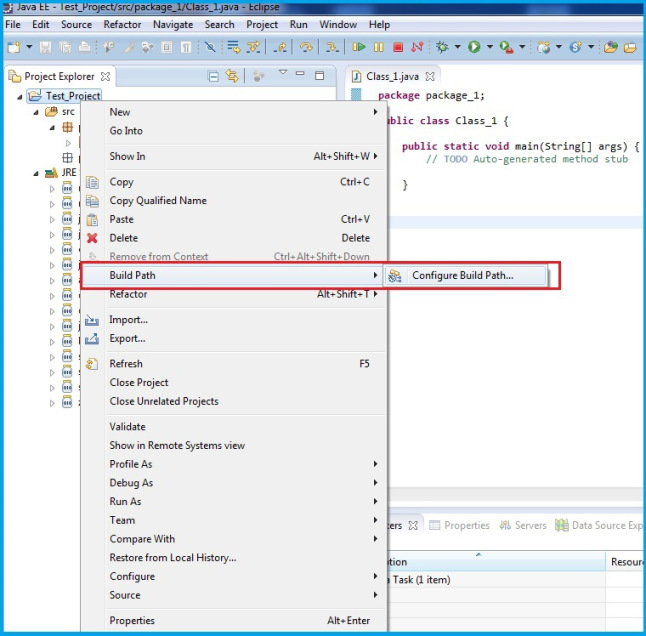
Task: Open the Window menu
Action: click(338, 25)
